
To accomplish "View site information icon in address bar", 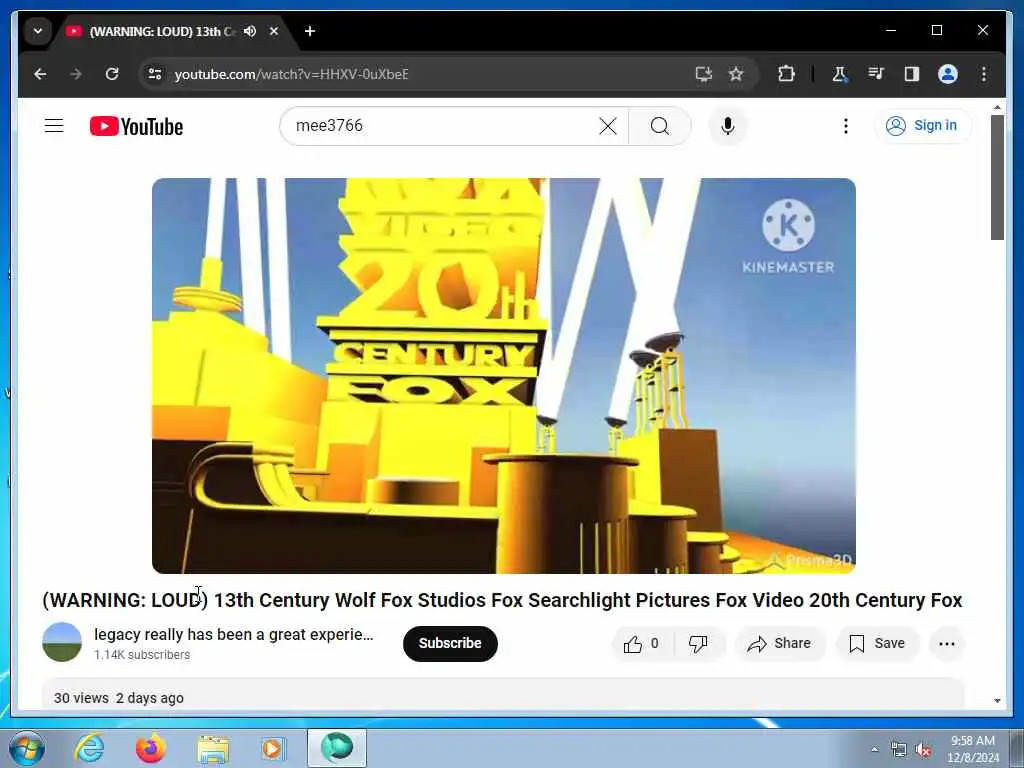I will pos(155,74).
